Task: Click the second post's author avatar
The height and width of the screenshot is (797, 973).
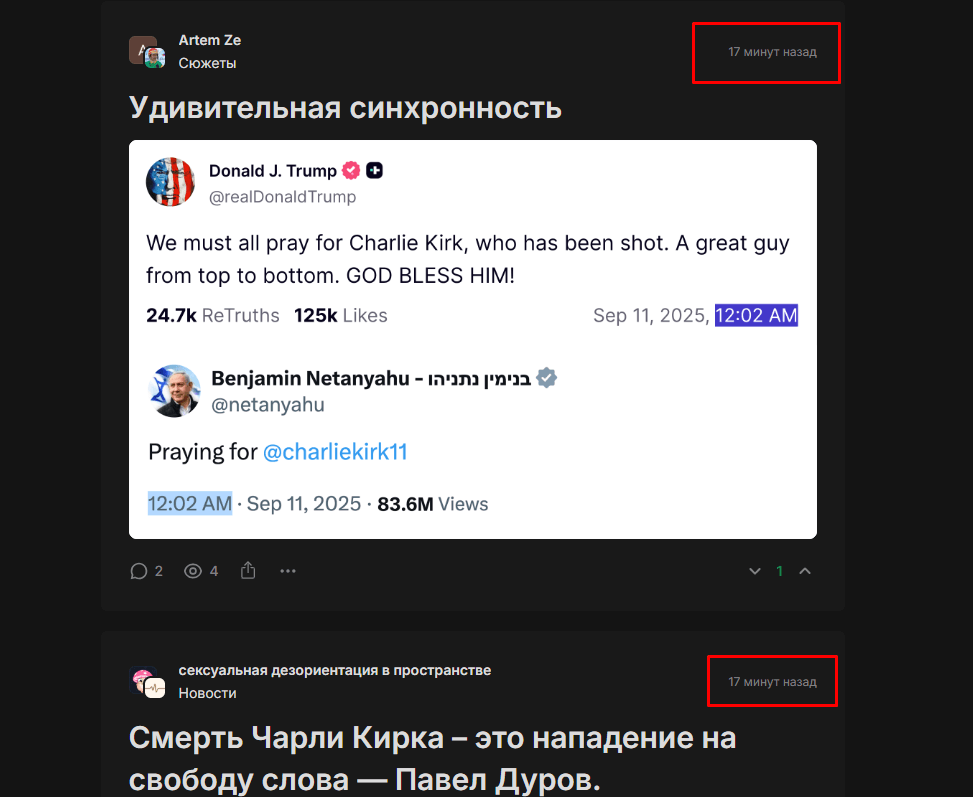Action: 146,682
